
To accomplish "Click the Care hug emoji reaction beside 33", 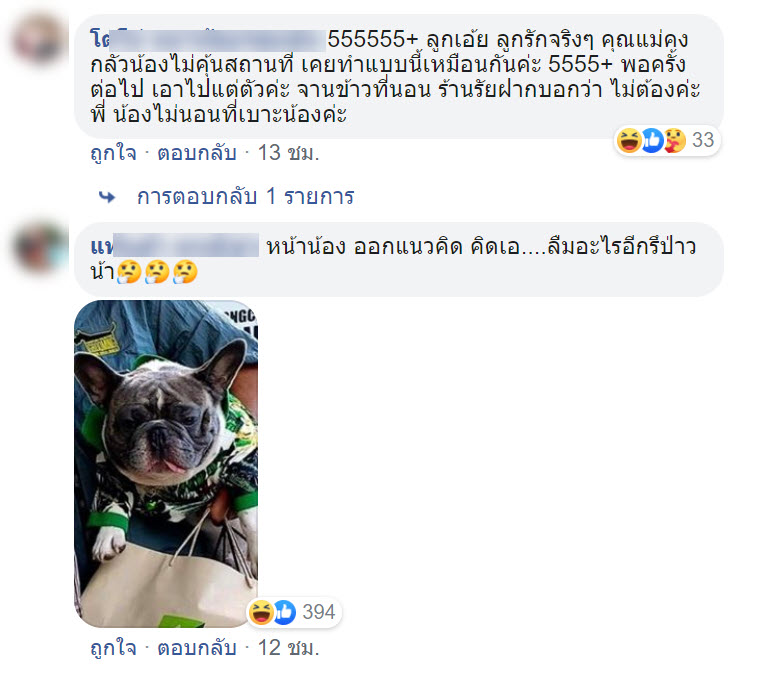I will click(675, 140).
